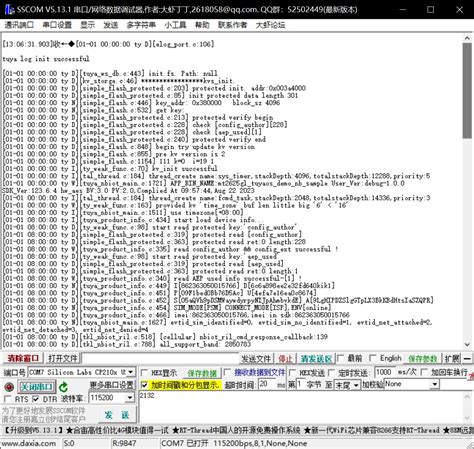Image resolution: width=474 pixels, height=449 pixels.
Task: Click the SSCOM app icon in title bar
Action: [9, 9]
